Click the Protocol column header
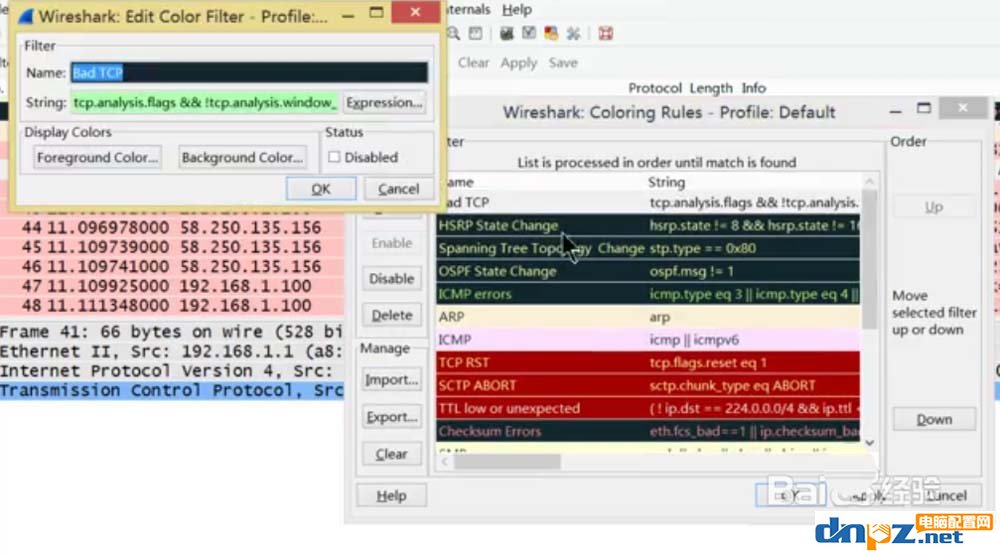Viewport: 1000px width, 556px height. point(655,88)
